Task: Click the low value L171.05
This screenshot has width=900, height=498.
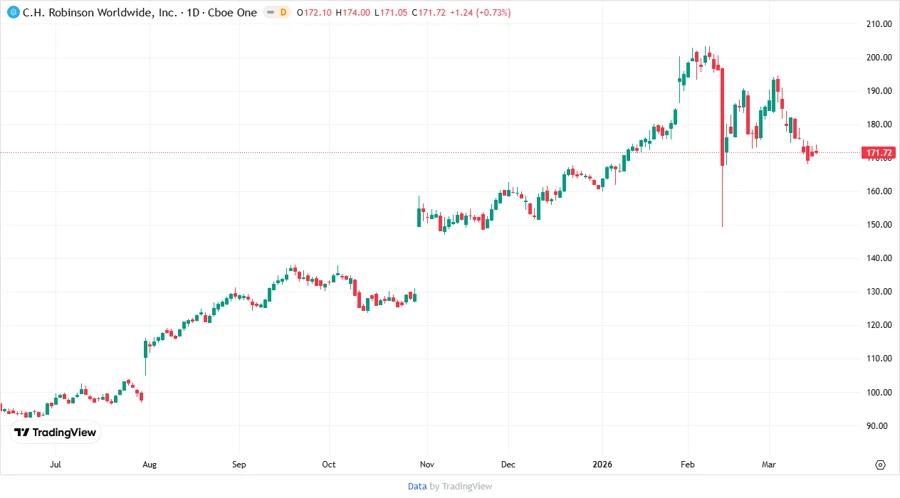Action: point(391,13)
